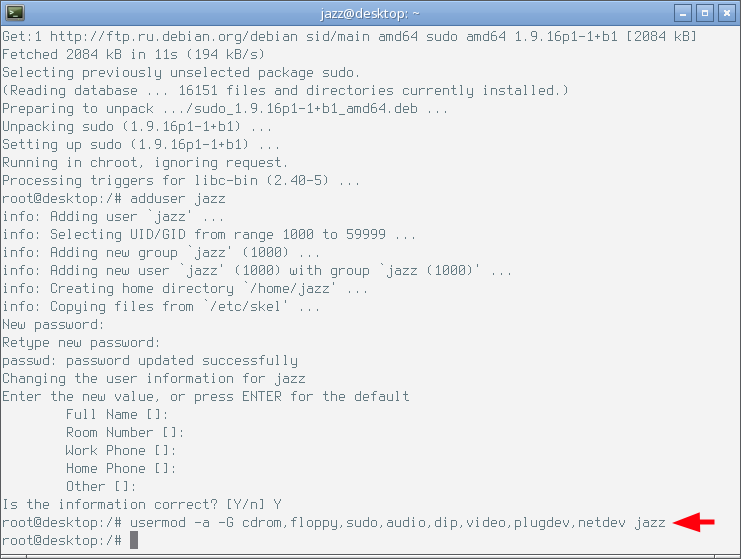Click the 'Work Phone []:' prompt line

click(121, 450)
